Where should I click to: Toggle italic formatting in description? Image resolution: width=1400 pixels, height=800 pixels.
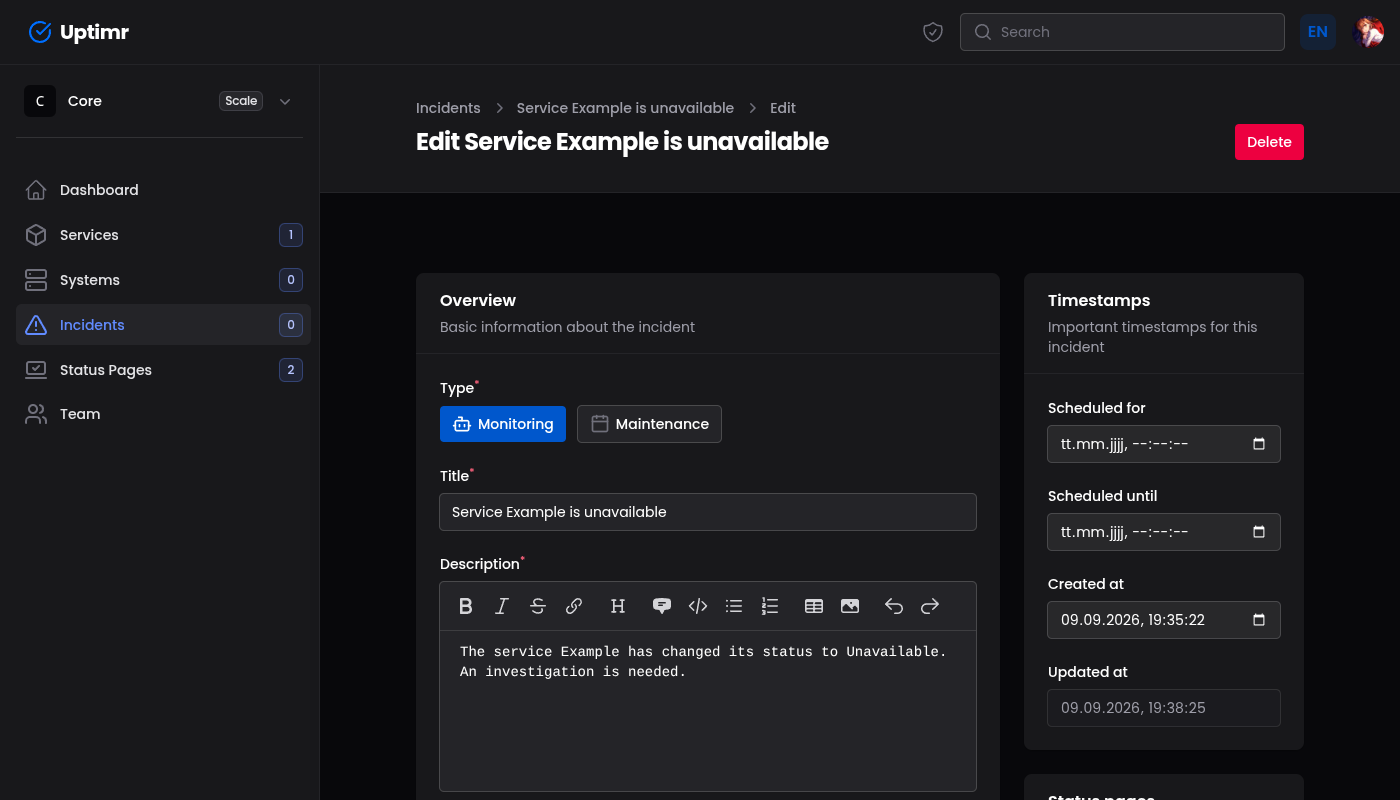[x=502, y=606]
